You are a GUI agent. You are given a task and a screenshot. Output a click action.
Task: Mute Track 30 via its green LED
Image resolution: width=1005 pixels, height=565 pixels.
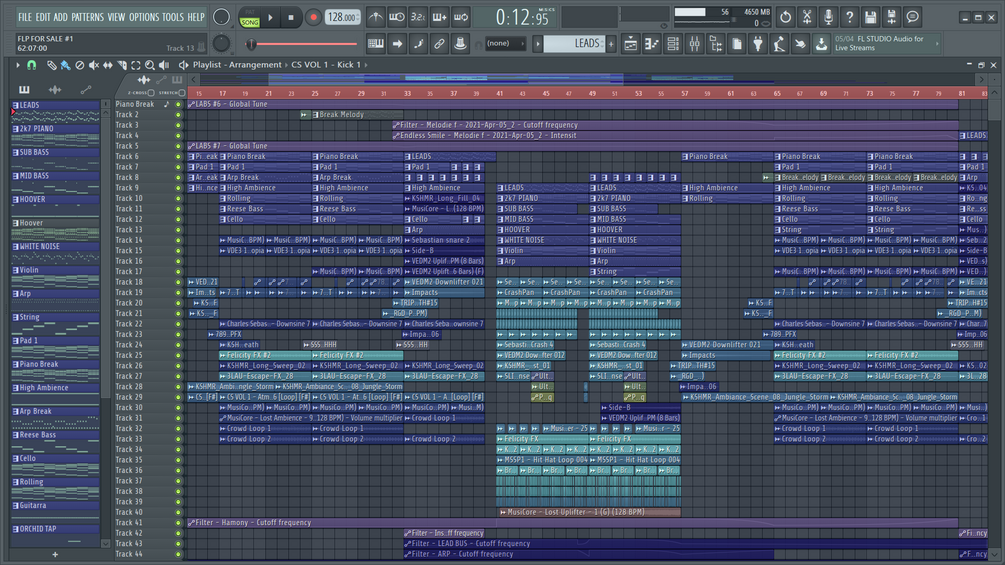pos(178,407)
